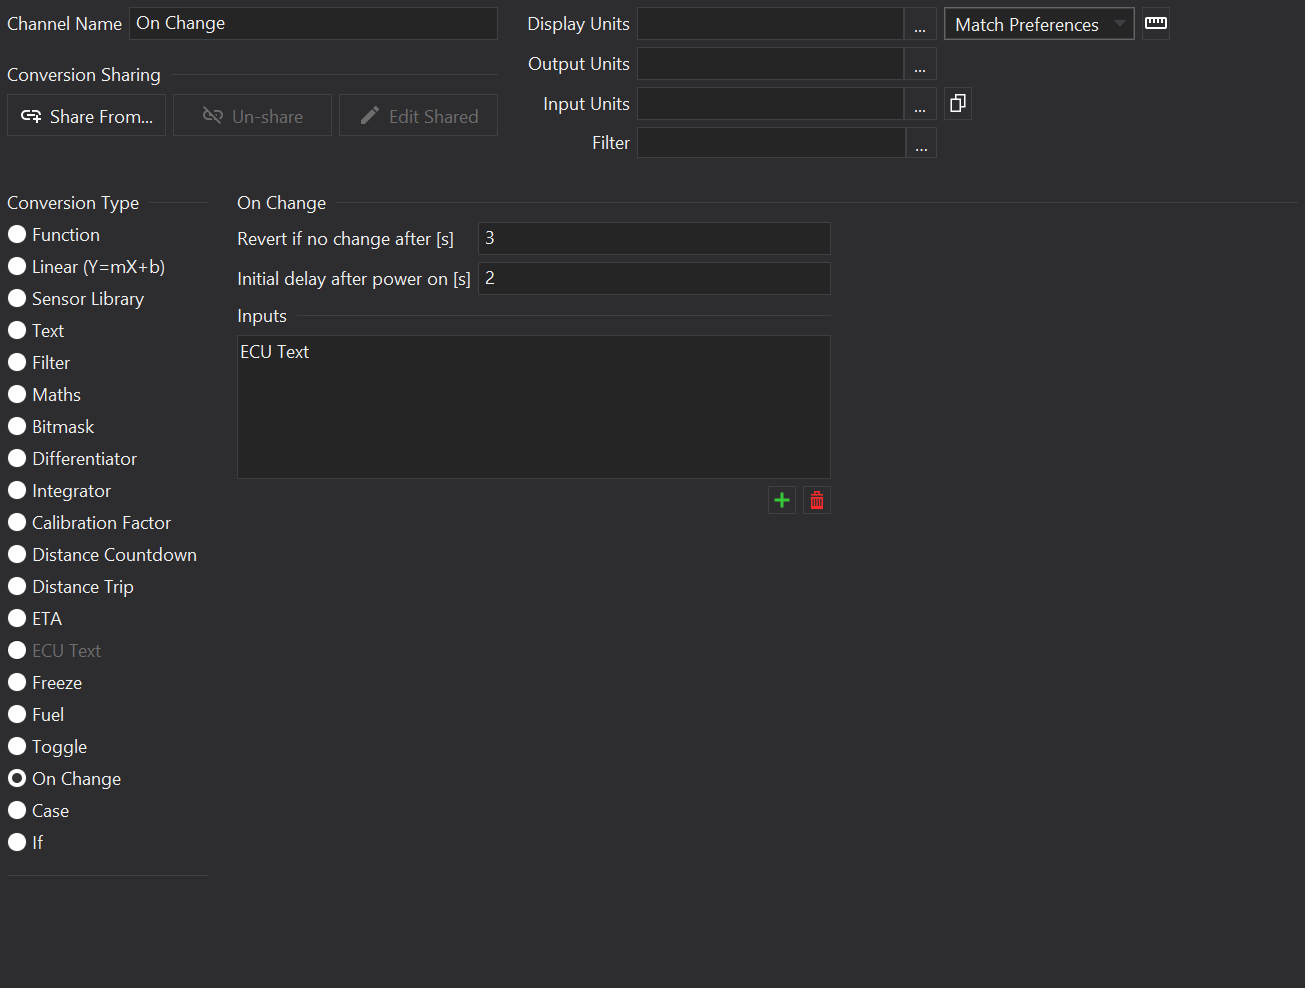The width and height of the screenshot is (1305, 988).
Task: Open the Display Units ellipsis browse button
Action: tap(920, 24)
